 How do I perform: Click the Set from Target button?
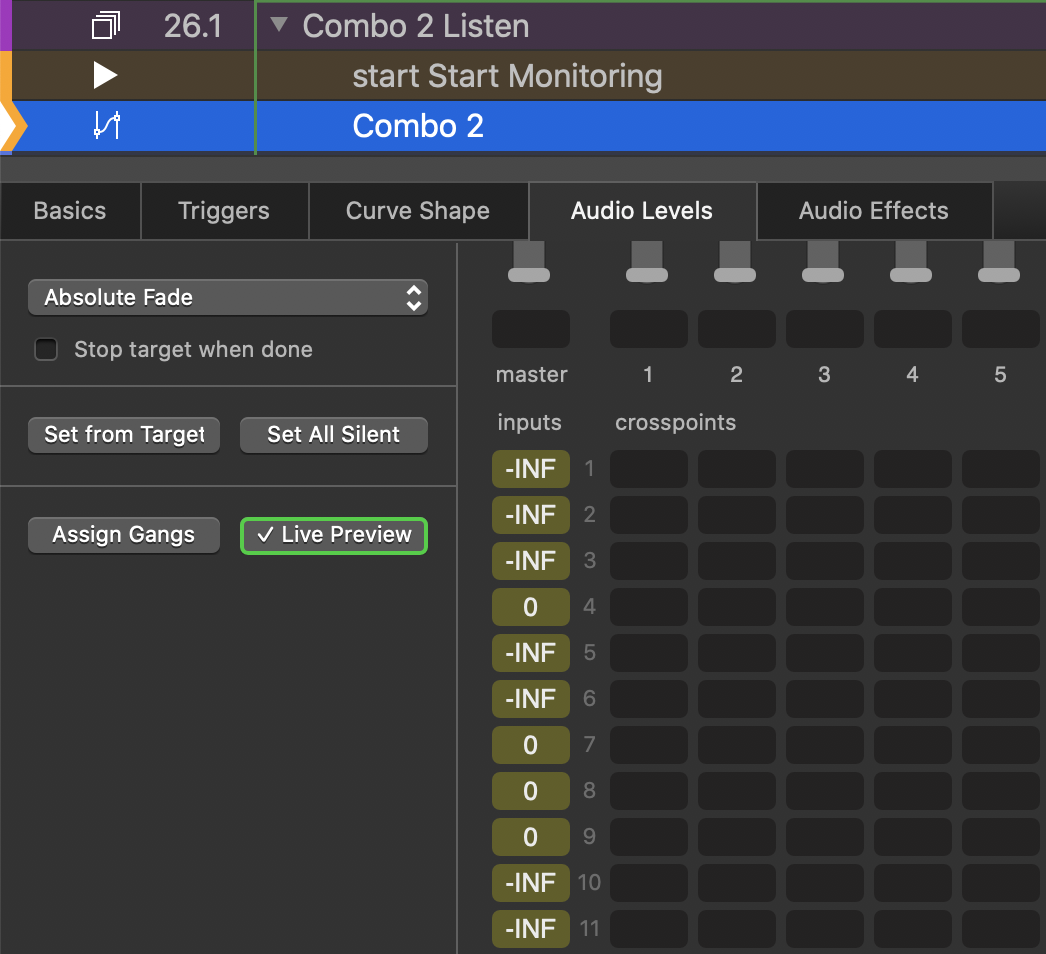(124, 435)
